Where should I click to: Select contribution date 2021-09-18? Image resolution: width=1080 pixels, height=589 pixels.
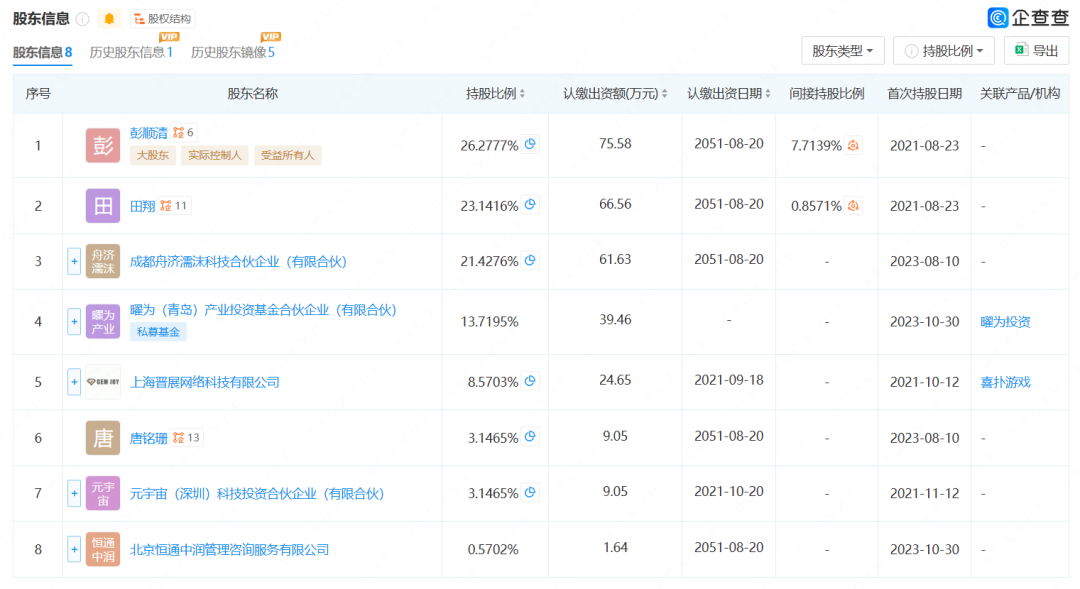[729, 380]
